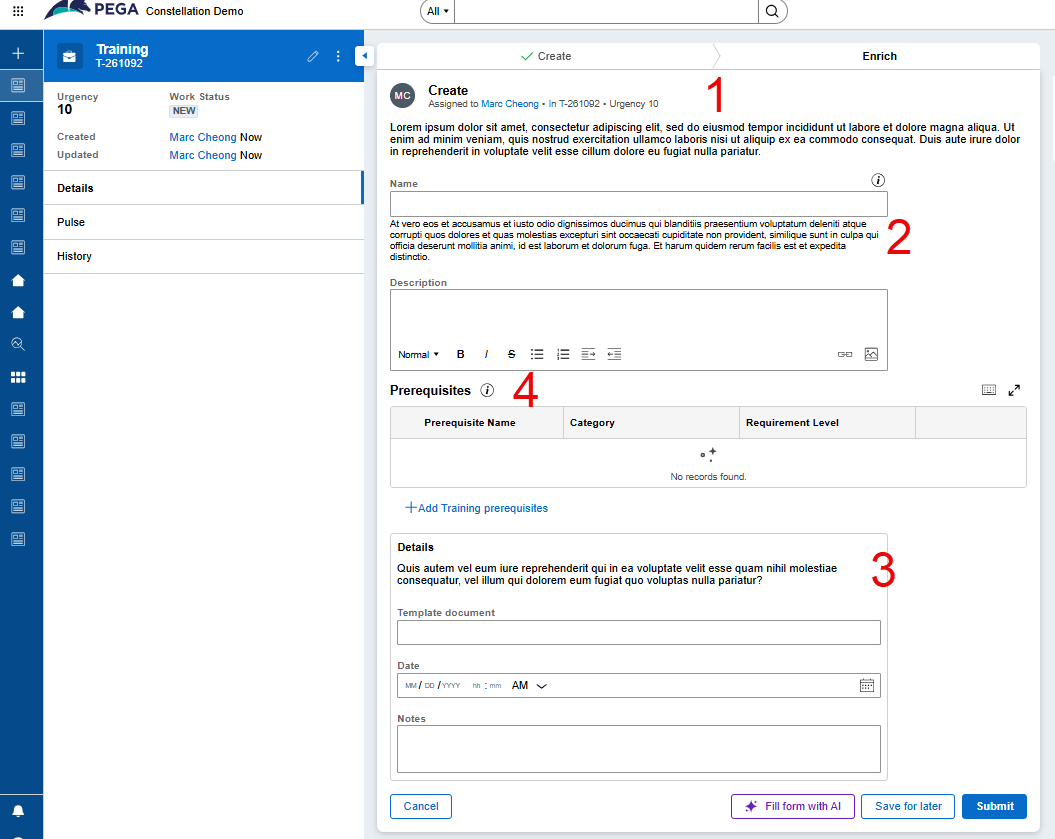This screenshot has width=1055, height=839.
Task: Toggle strikethrough formatting in Description editor
Action: pos(512,354)
